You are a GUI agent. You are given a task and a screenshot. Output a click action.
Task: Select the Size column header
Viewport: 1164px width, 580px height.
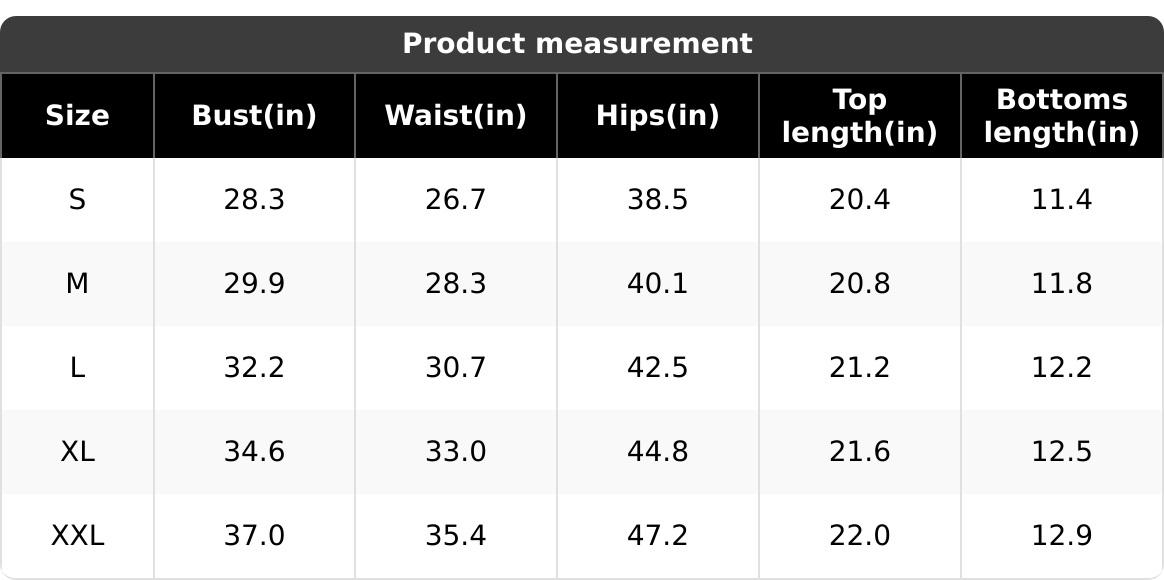point(77,116)
